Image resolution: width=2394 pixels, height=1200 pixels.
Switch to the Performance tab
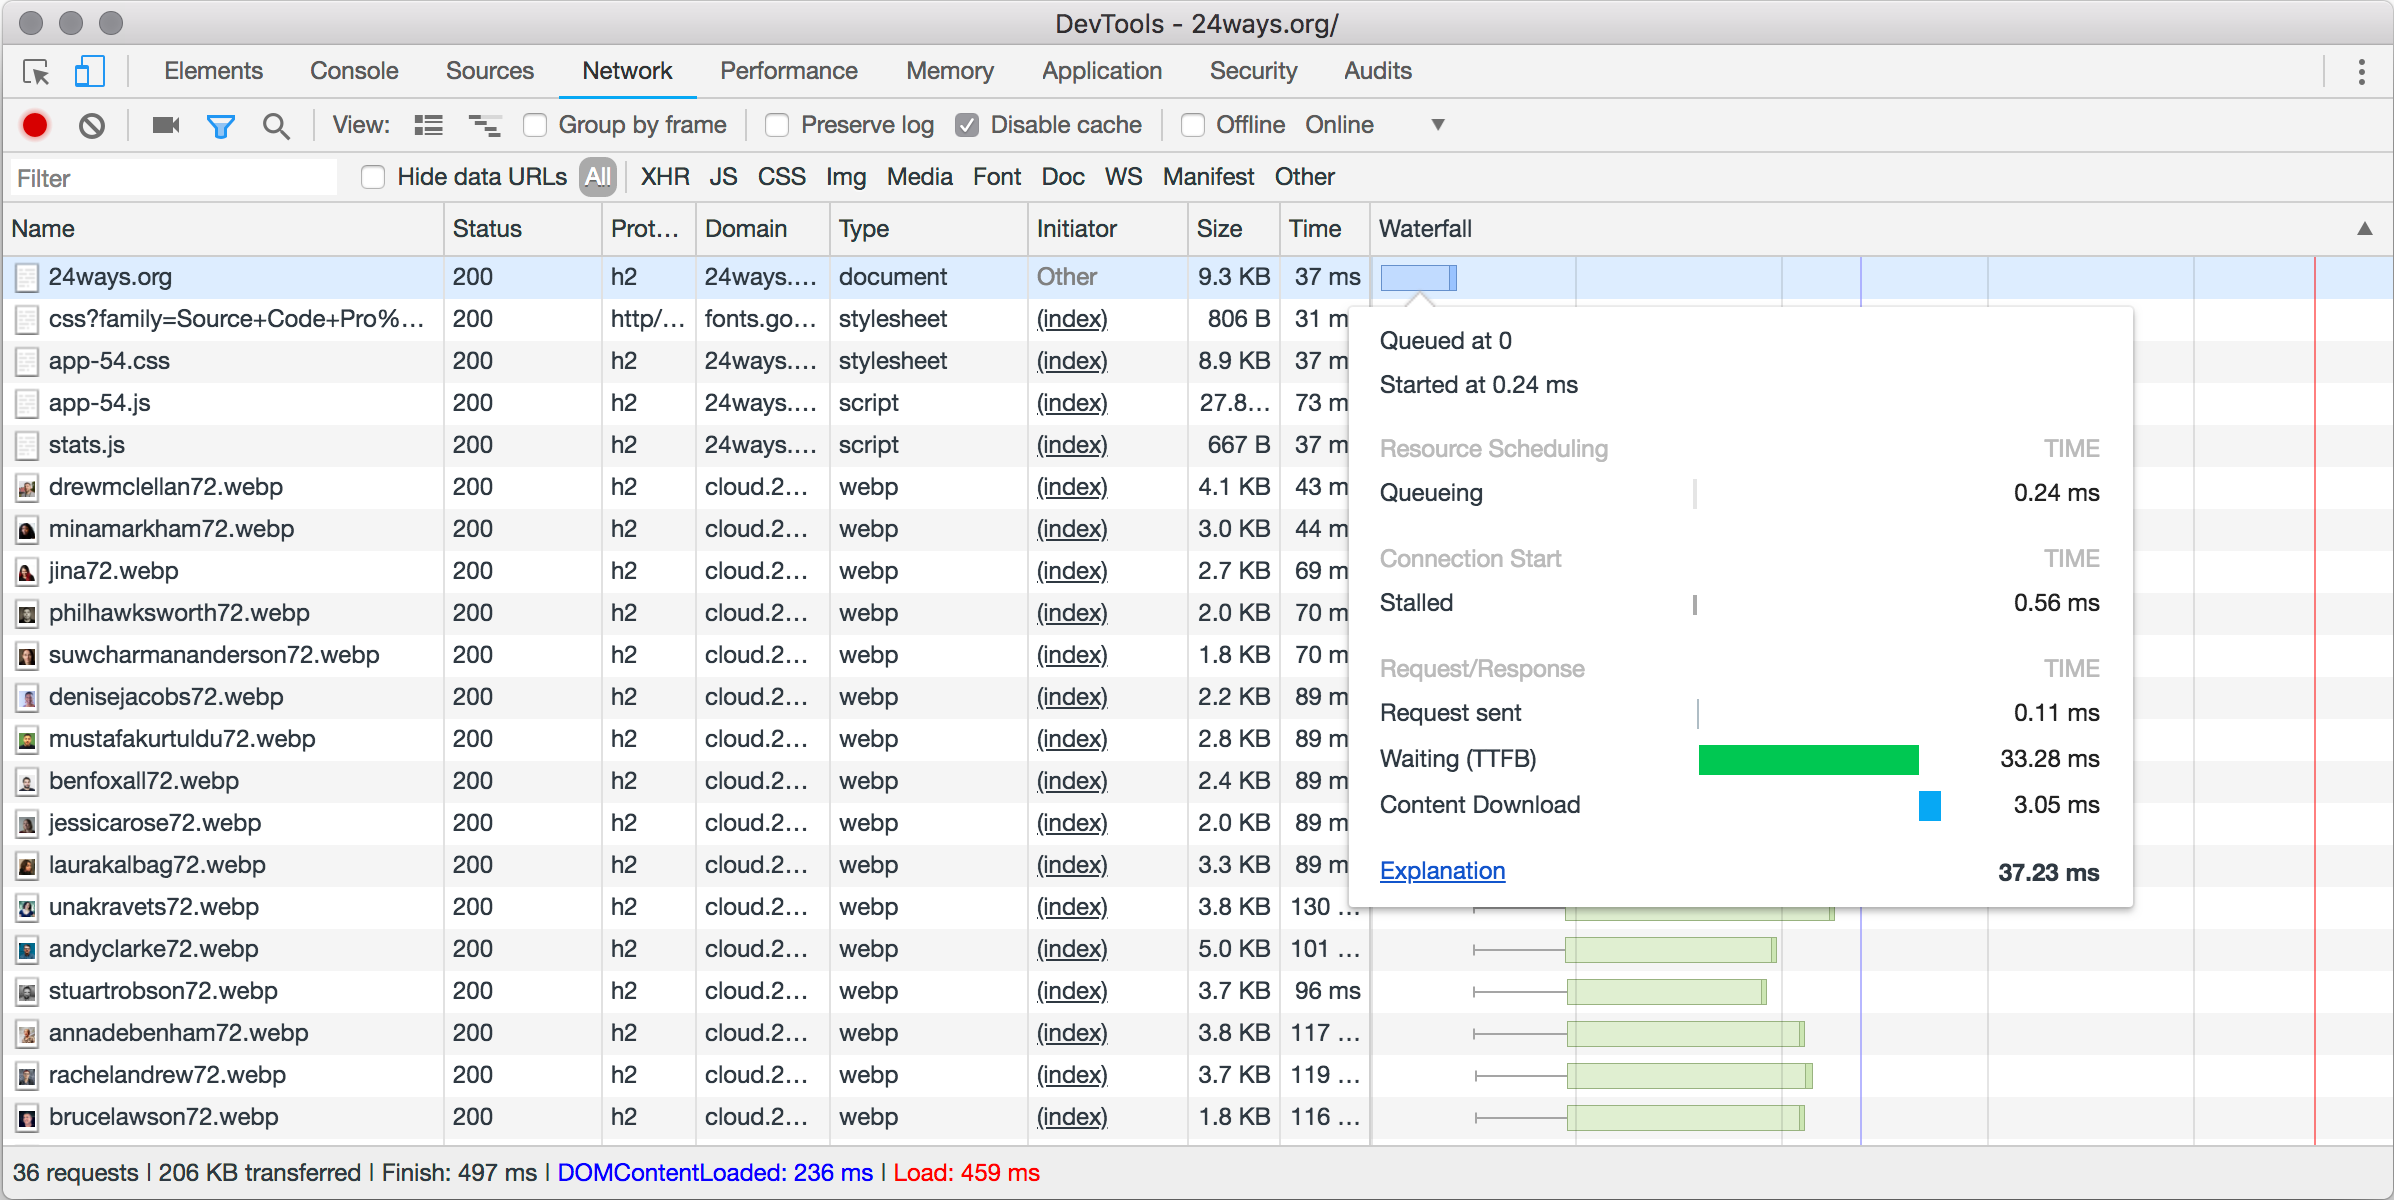tap(789, 71)
